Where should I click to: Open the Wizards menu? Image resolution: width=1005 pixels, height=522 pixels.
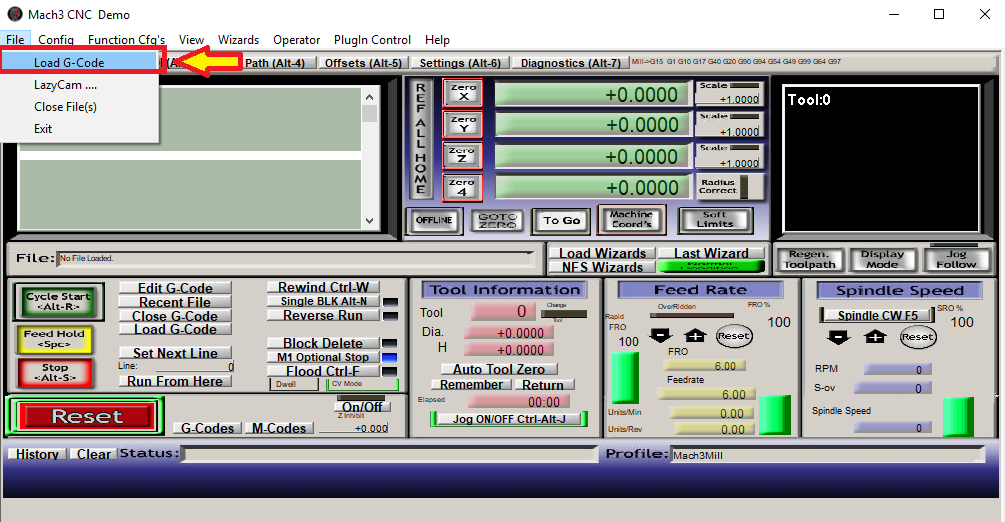tap(238, 40)
